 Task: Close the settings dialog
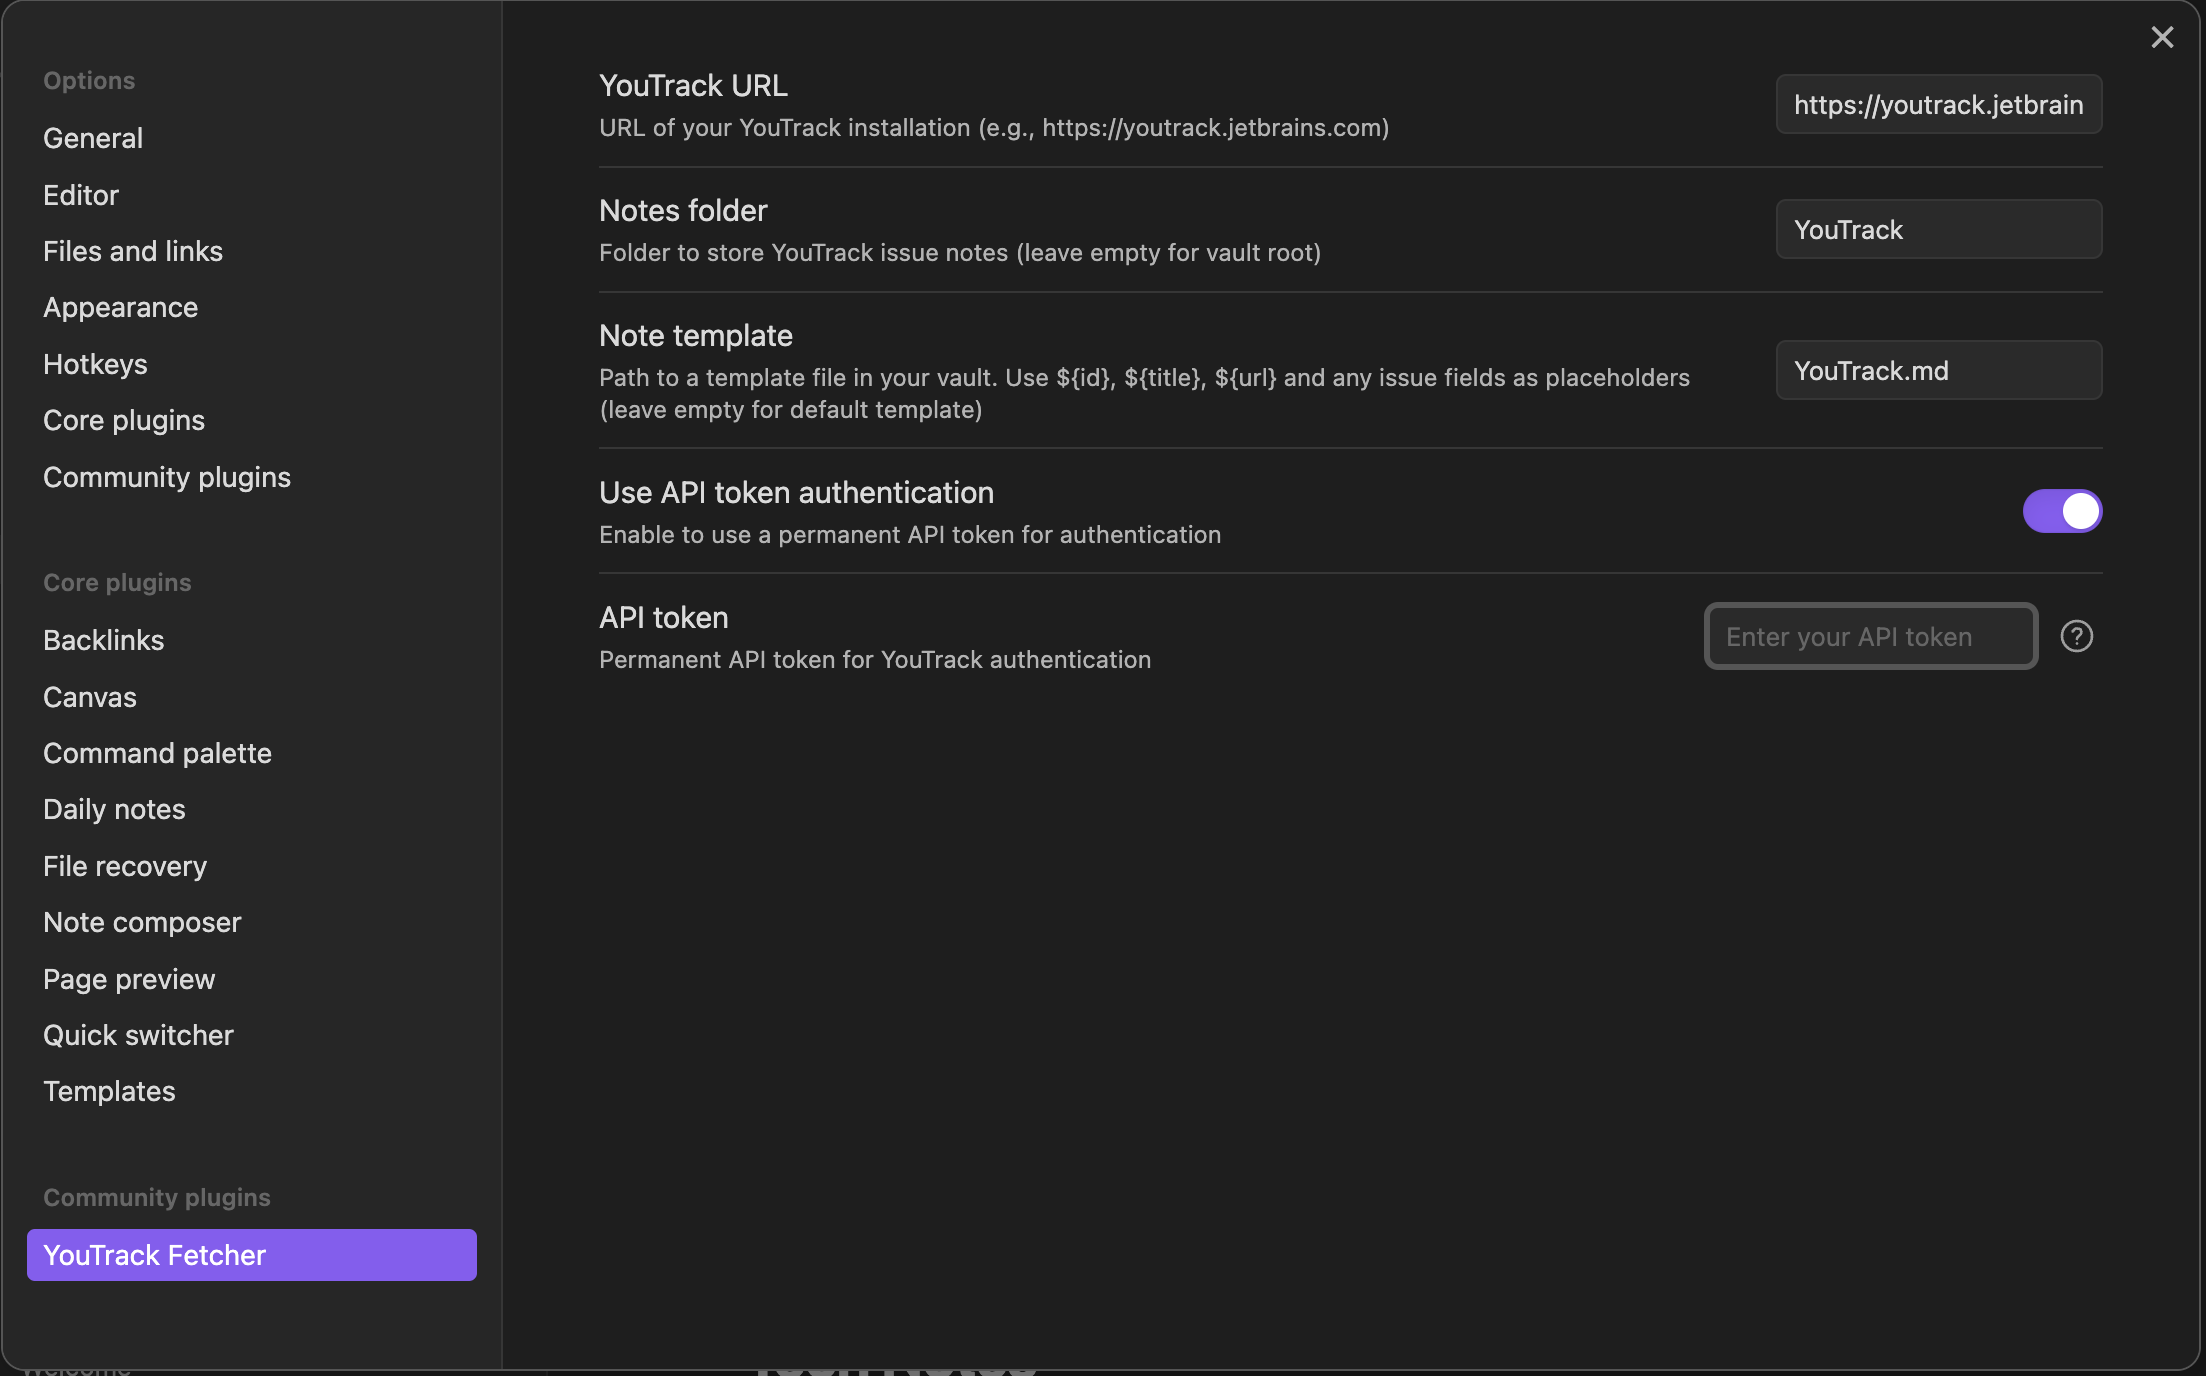(2162, 38)
